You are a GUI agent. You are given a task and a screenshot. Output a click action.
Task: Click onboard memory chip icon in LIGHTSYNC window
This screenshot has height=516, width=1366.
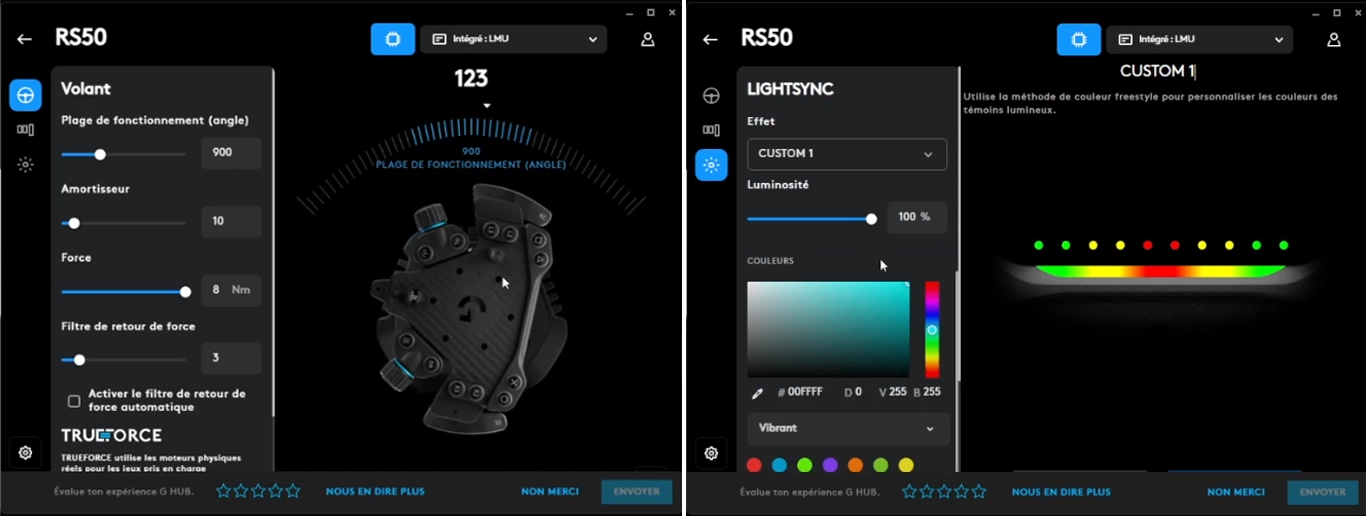point(1079,39)
